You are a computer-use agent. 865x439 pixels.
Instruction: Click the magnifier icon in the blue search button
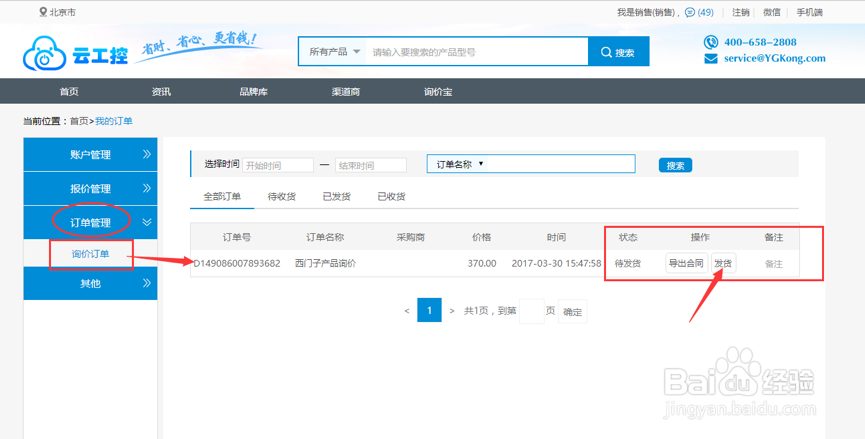606,52
